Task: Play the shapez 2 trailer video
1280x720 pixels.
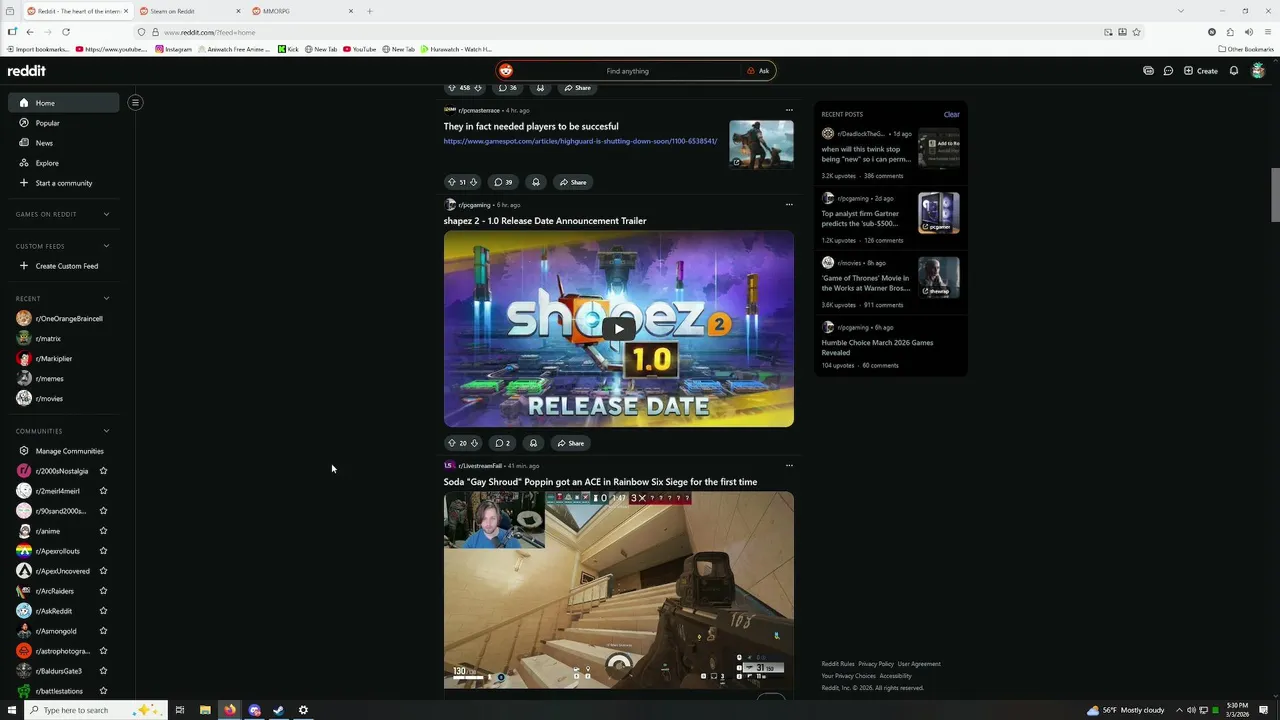Action: tap(619, 328)
